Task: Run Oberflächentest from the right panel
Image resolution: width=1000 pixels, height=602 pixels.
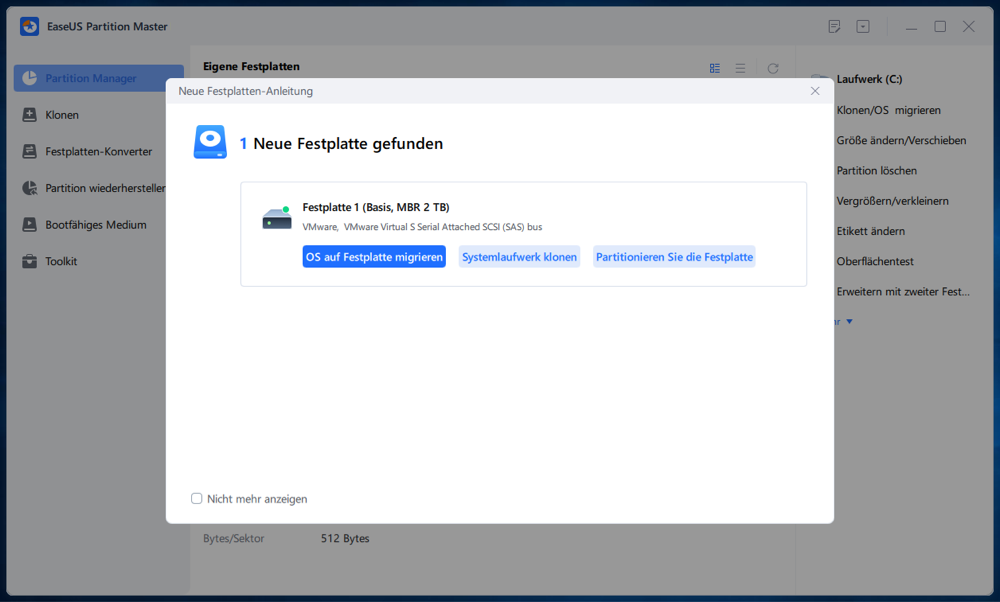Action: [875, 261]
